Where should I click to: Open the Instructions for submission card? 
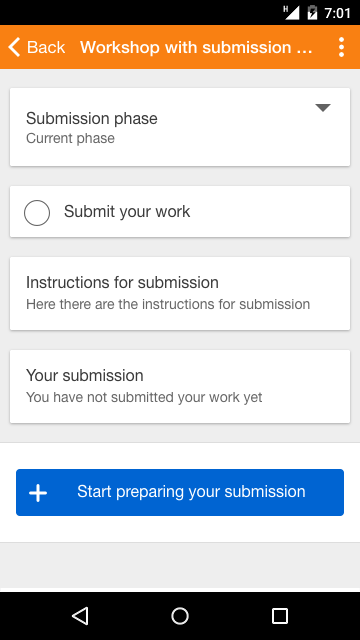pyautogui.click(x=180, y=293)
